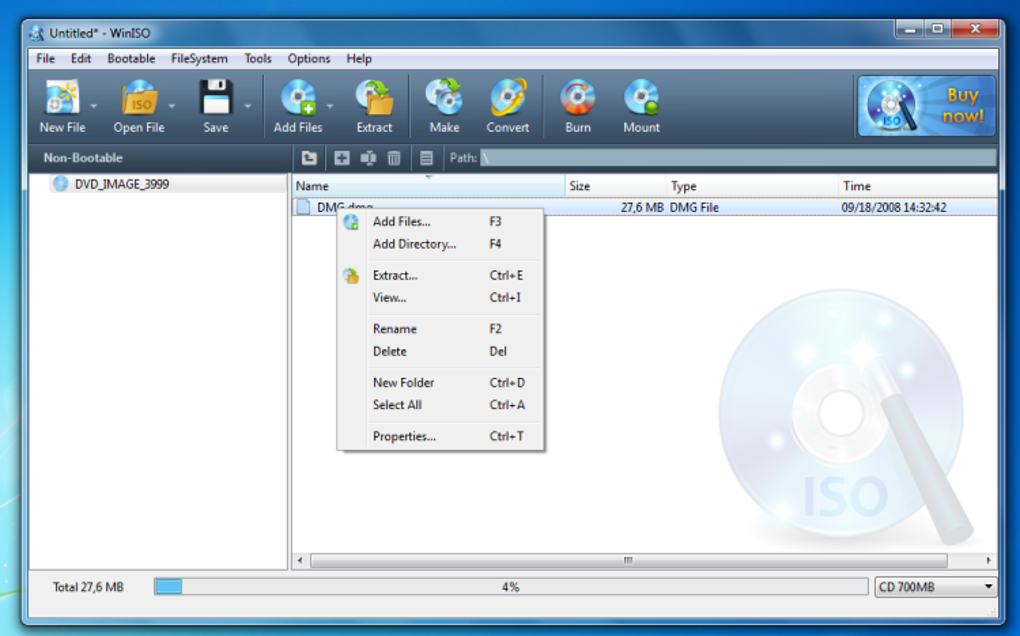1020x636 pixels.
Task: Click the Path input field
Action: [x=738, y=158]
